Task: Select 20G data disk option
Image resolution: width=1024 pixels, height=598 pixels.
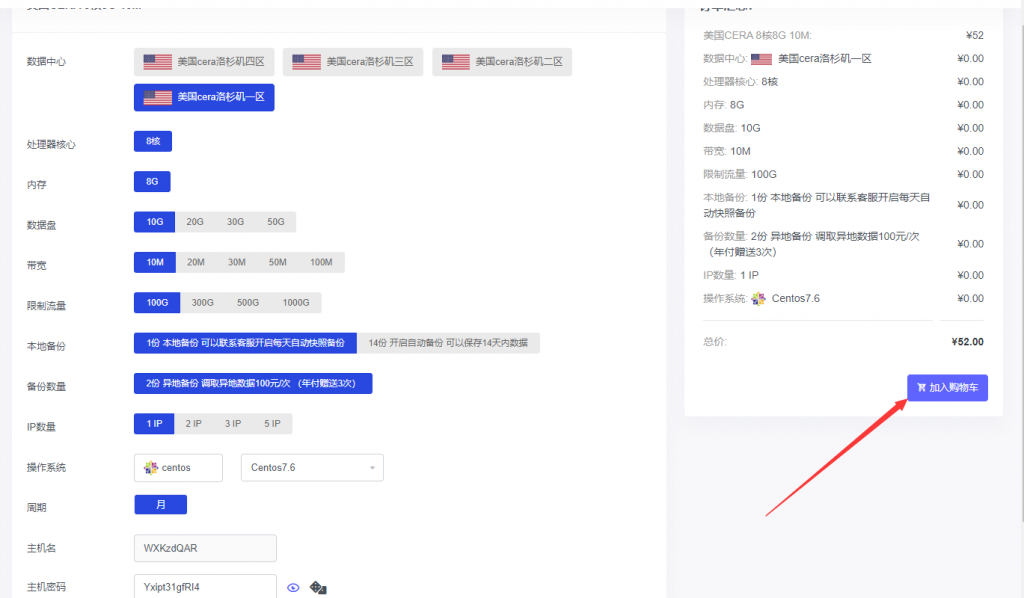Action: tap(195, 222)
